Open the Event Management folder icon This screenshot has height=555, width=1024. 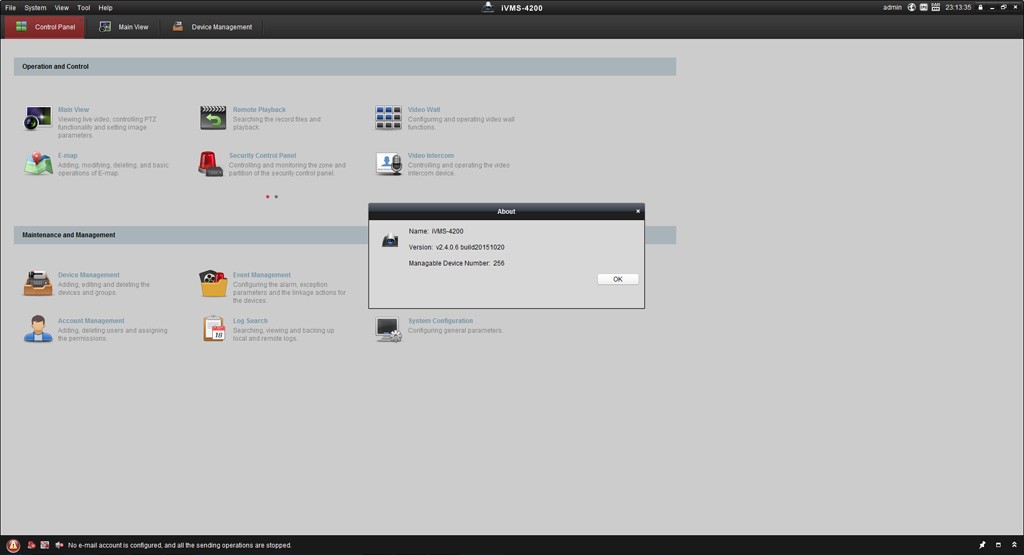(x=213, y=283)
